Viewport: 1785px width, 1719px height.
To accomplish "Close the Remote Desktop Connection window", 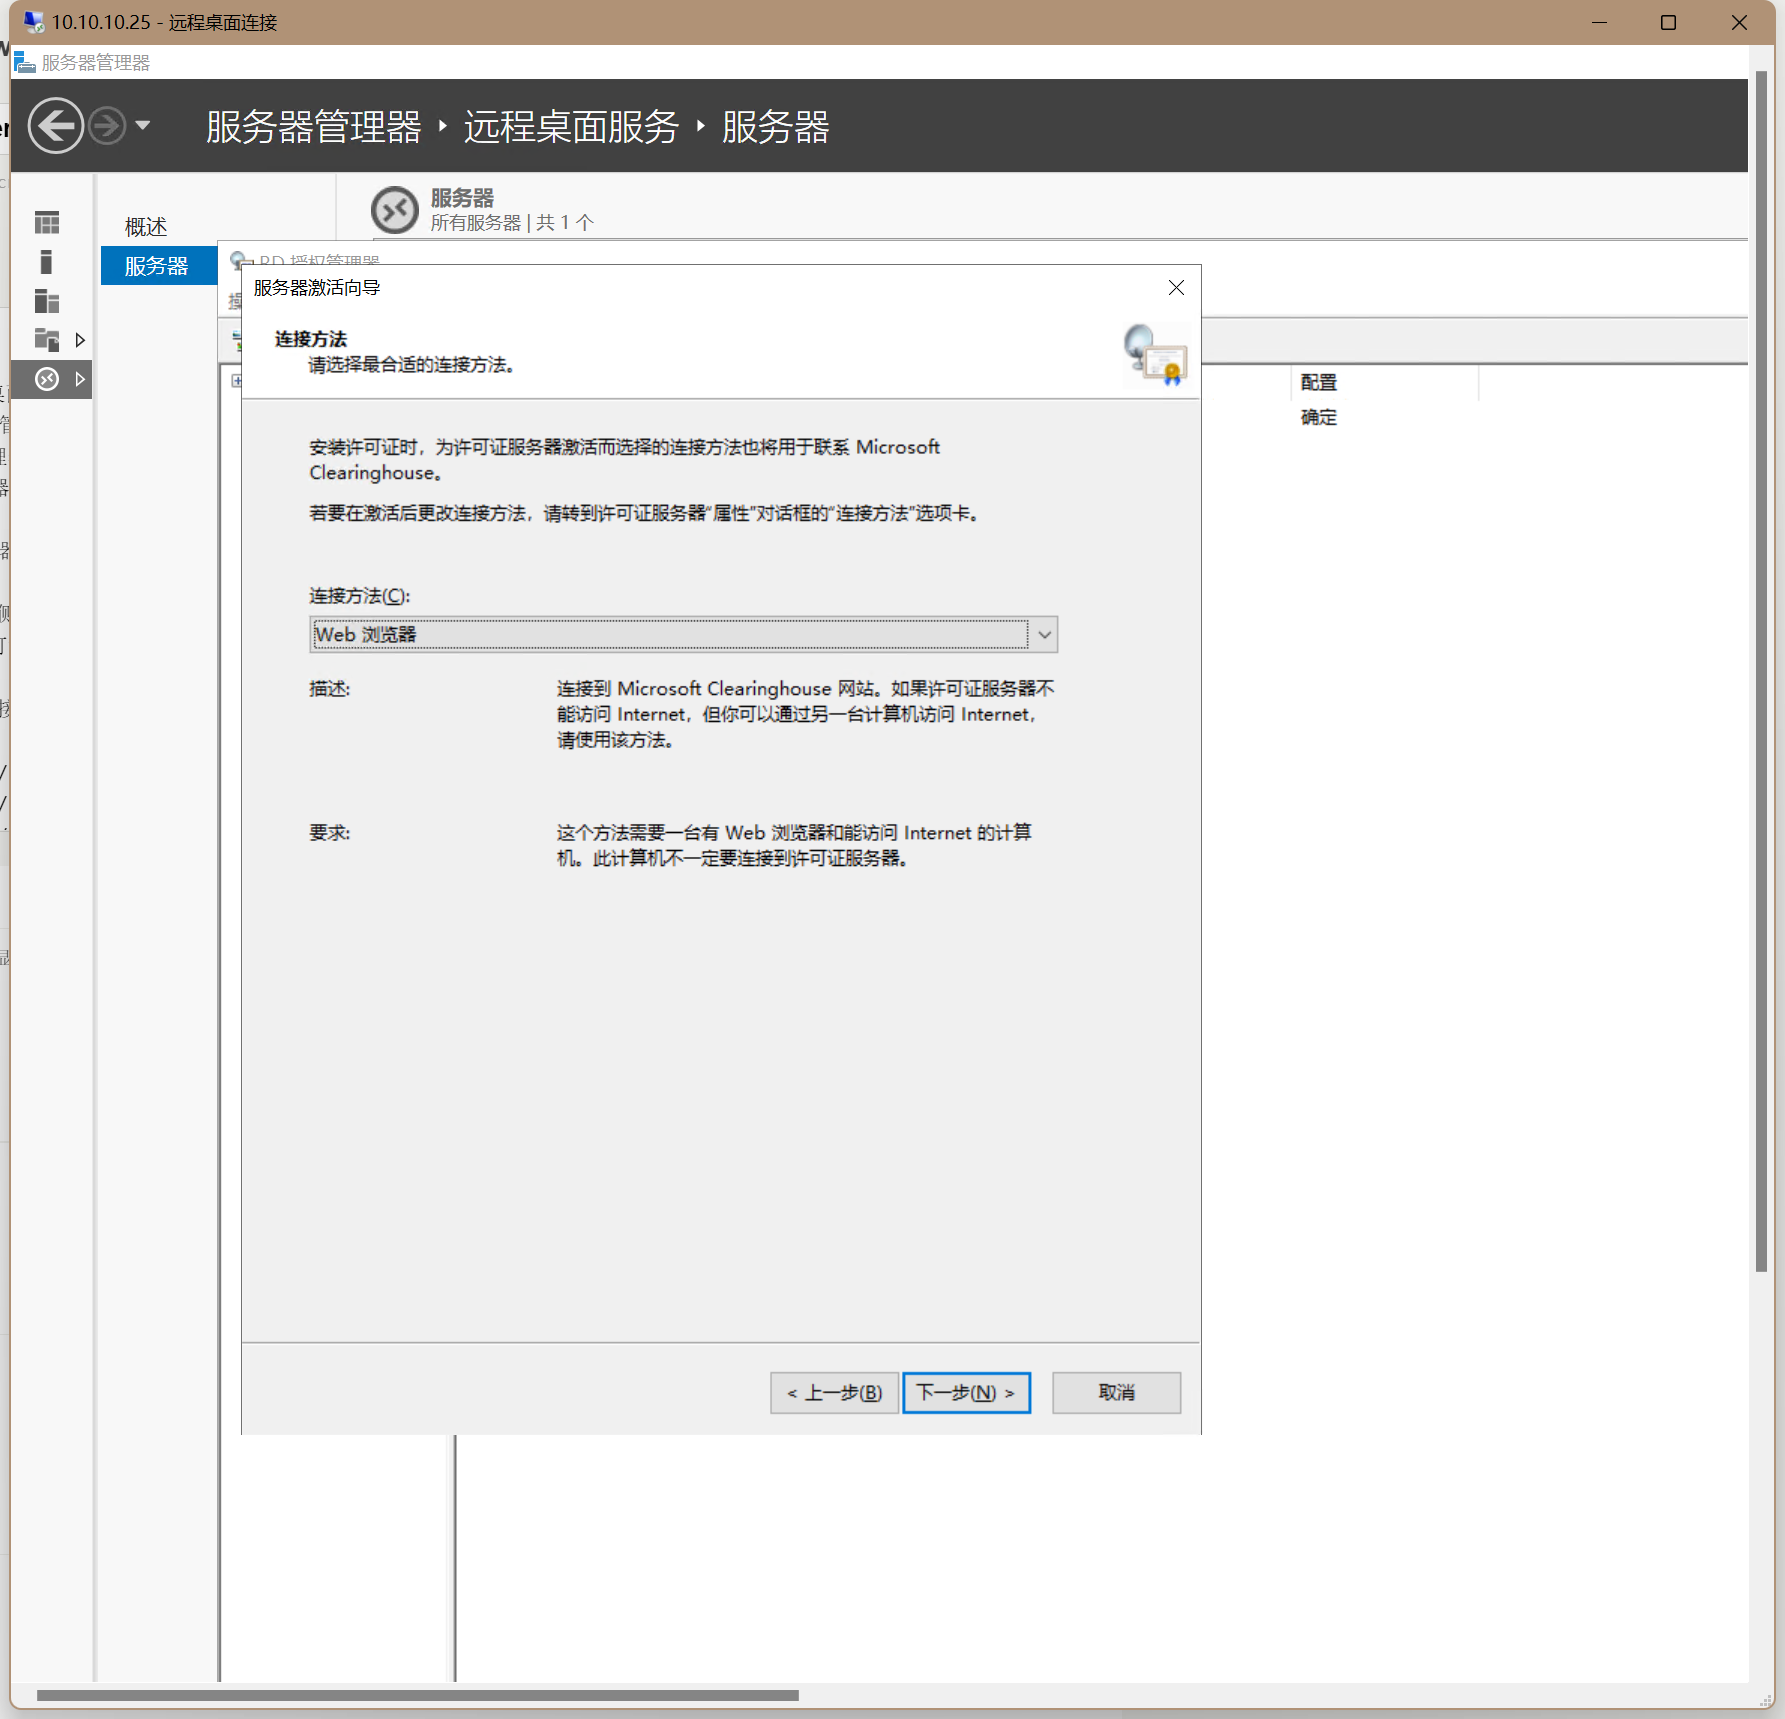I will coord(1739,22).
